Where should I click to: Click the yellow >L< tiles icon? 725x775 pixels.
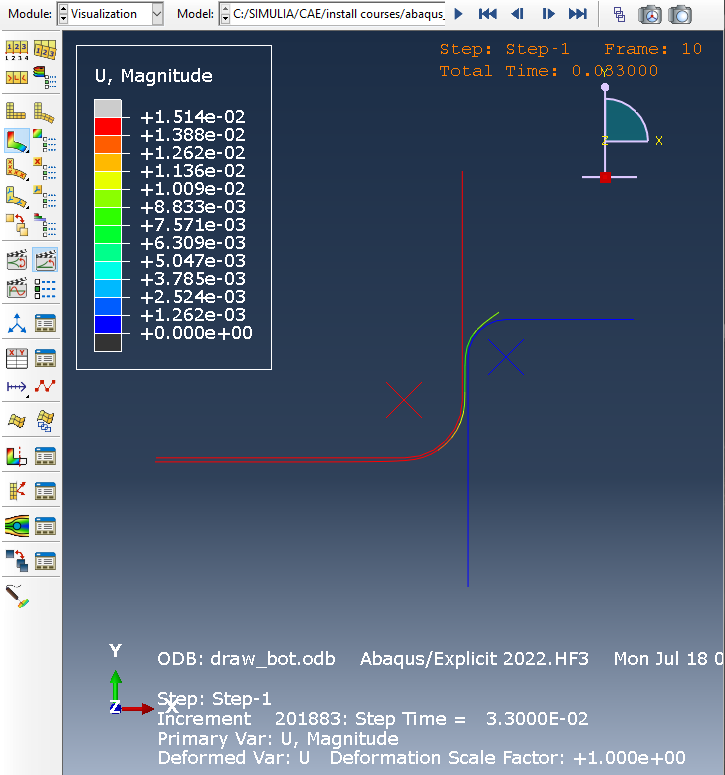click(17, 78)
